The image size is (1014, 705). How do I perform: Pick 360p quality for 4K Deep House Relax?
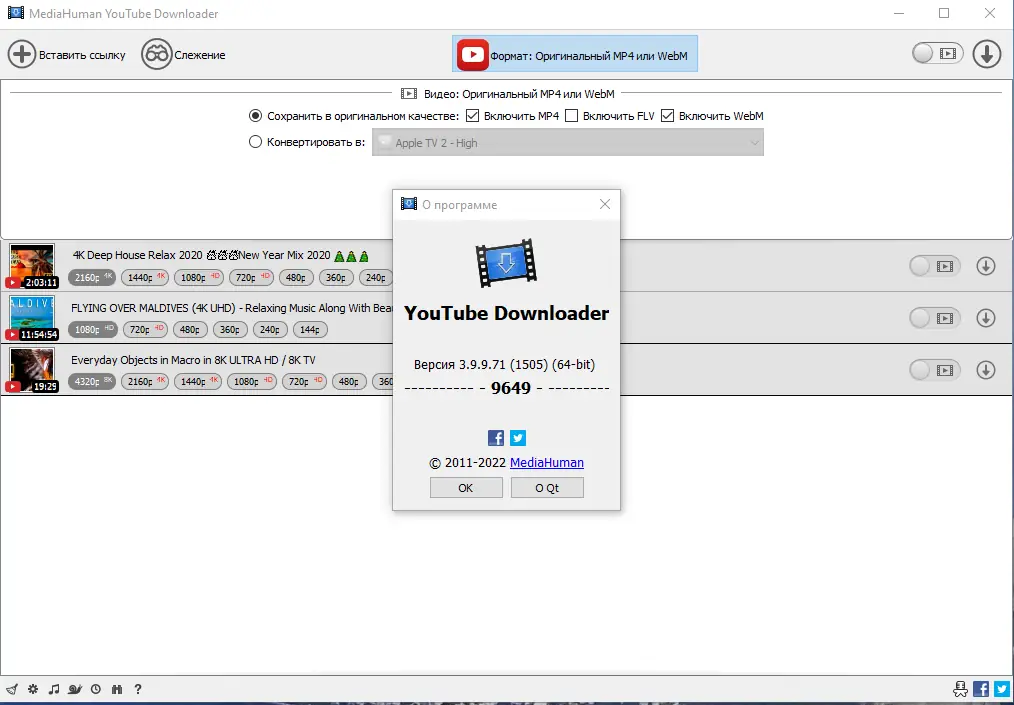336,277
